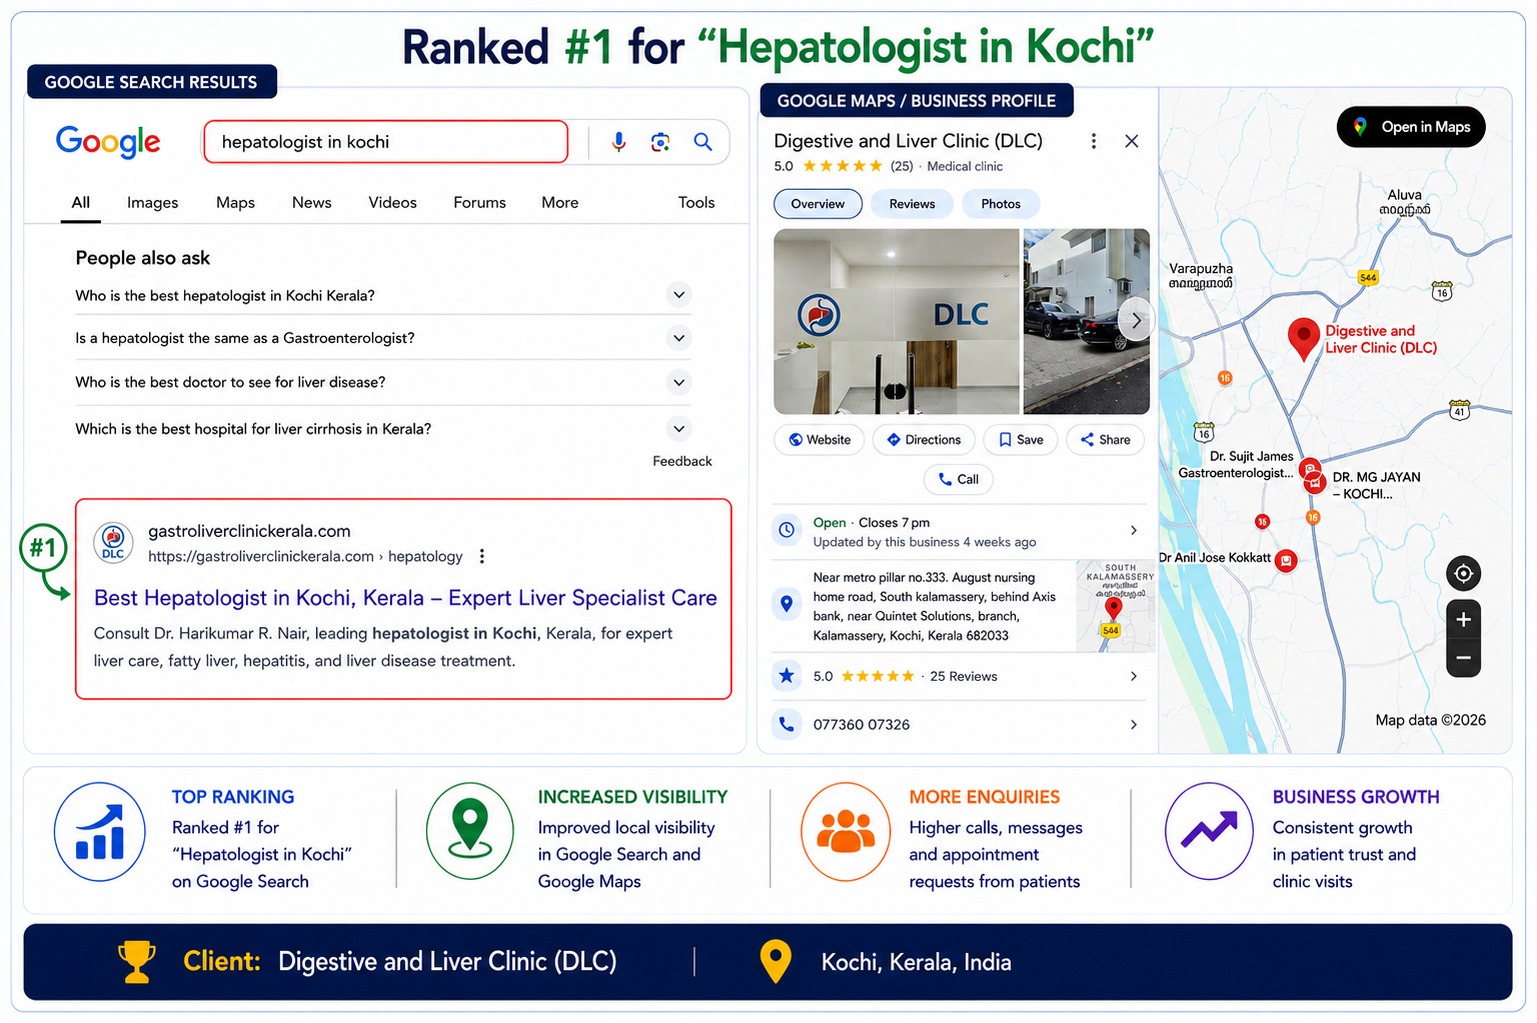Open the search result's three-dot options
Image resolution: width=1537 pixels, height=1023 pixels.
tap(482, 556)
